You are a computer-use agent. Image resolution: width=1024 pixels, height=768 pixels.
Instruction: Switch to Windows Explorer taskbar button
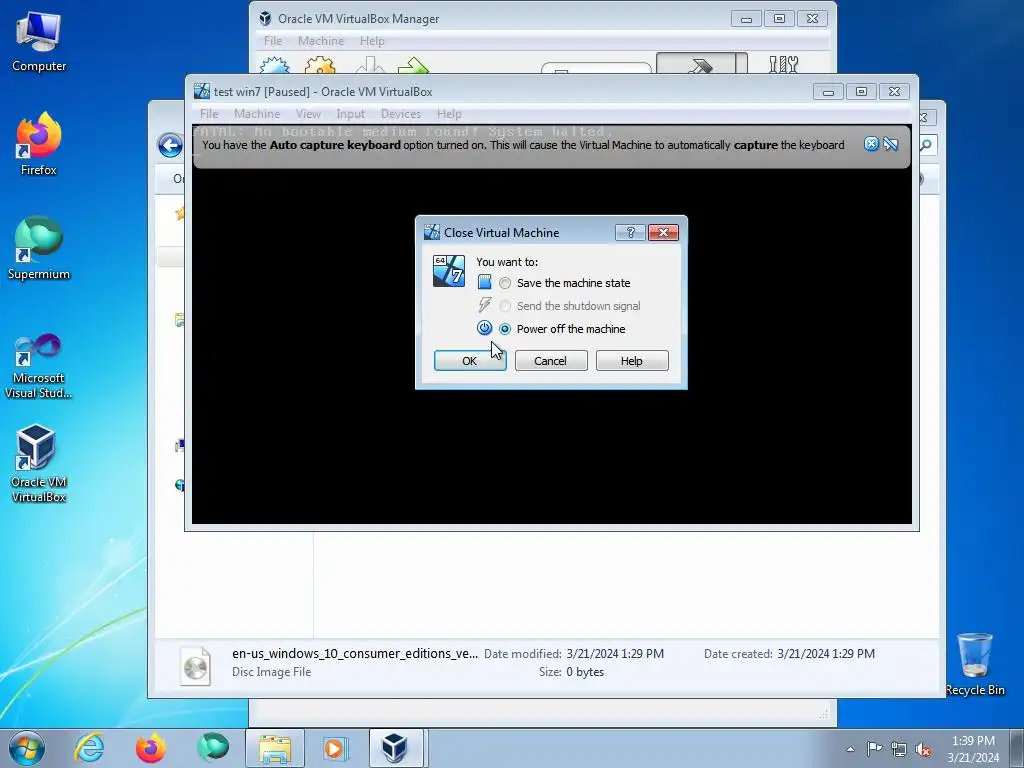click(x=274, y=748)
